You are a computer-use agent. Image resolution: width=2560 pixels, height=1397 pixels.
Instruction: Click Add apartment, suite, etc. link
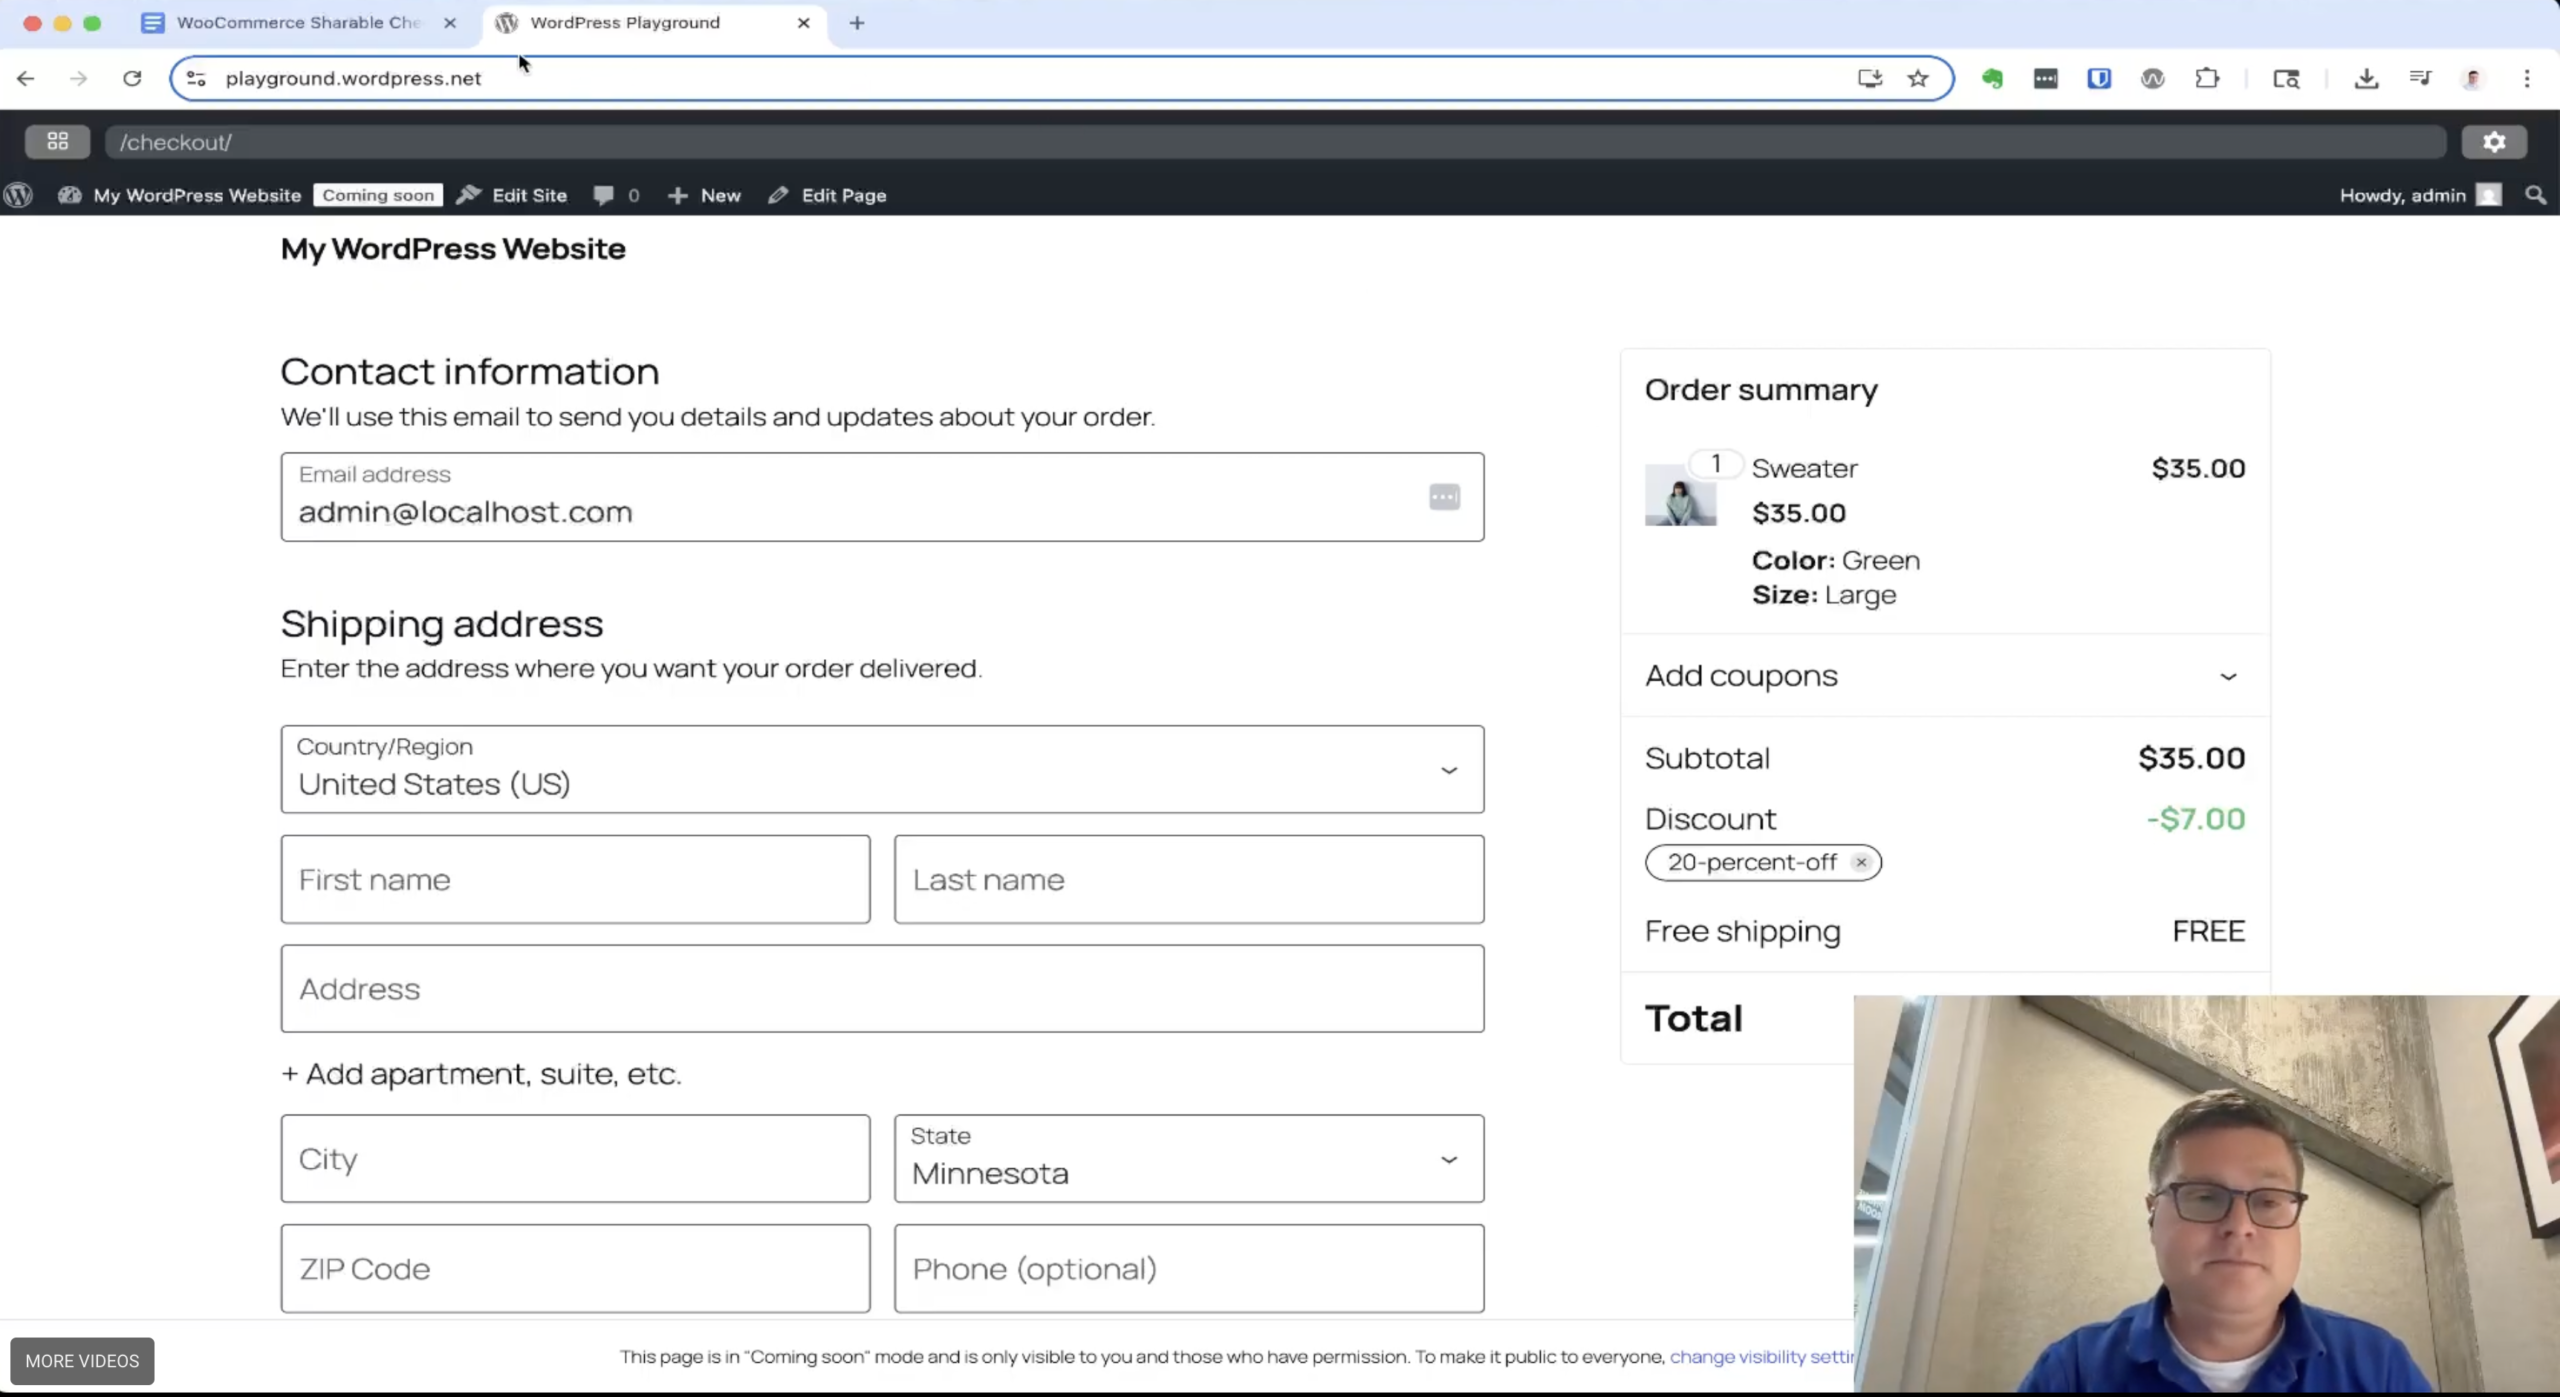pos(481,1074)
